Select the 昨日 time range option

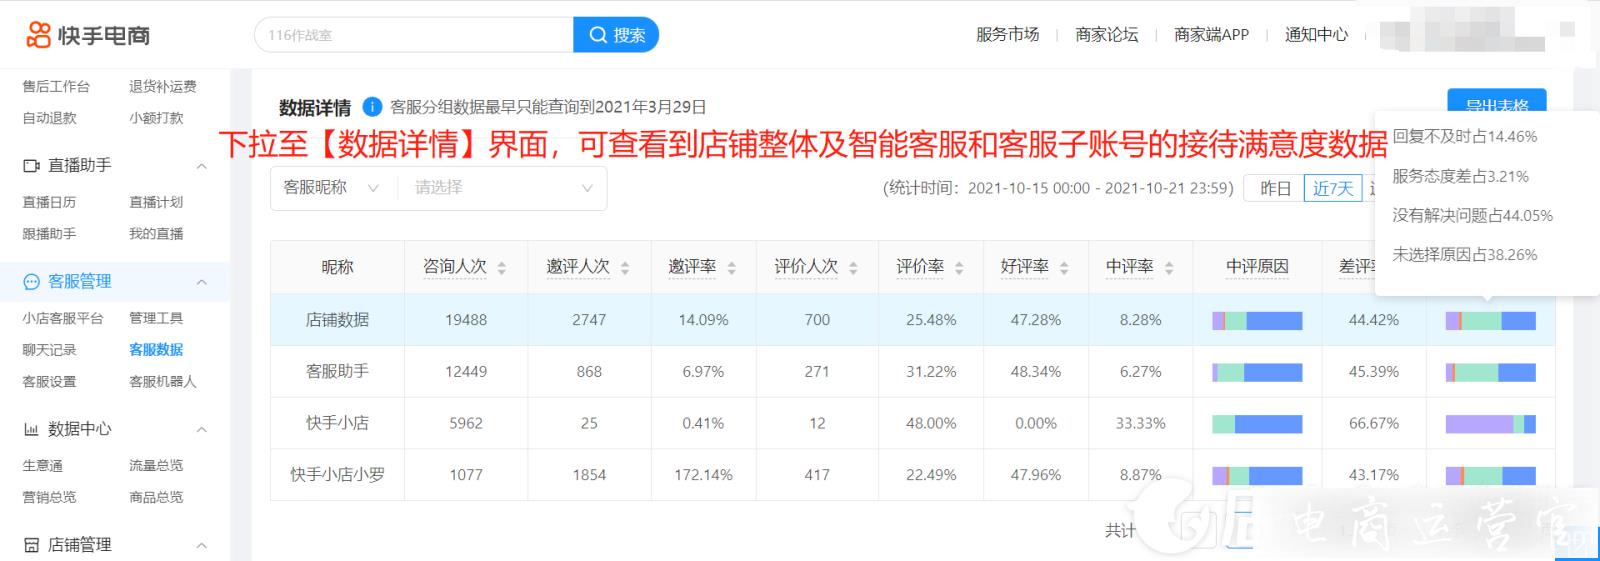point(1274,188)
